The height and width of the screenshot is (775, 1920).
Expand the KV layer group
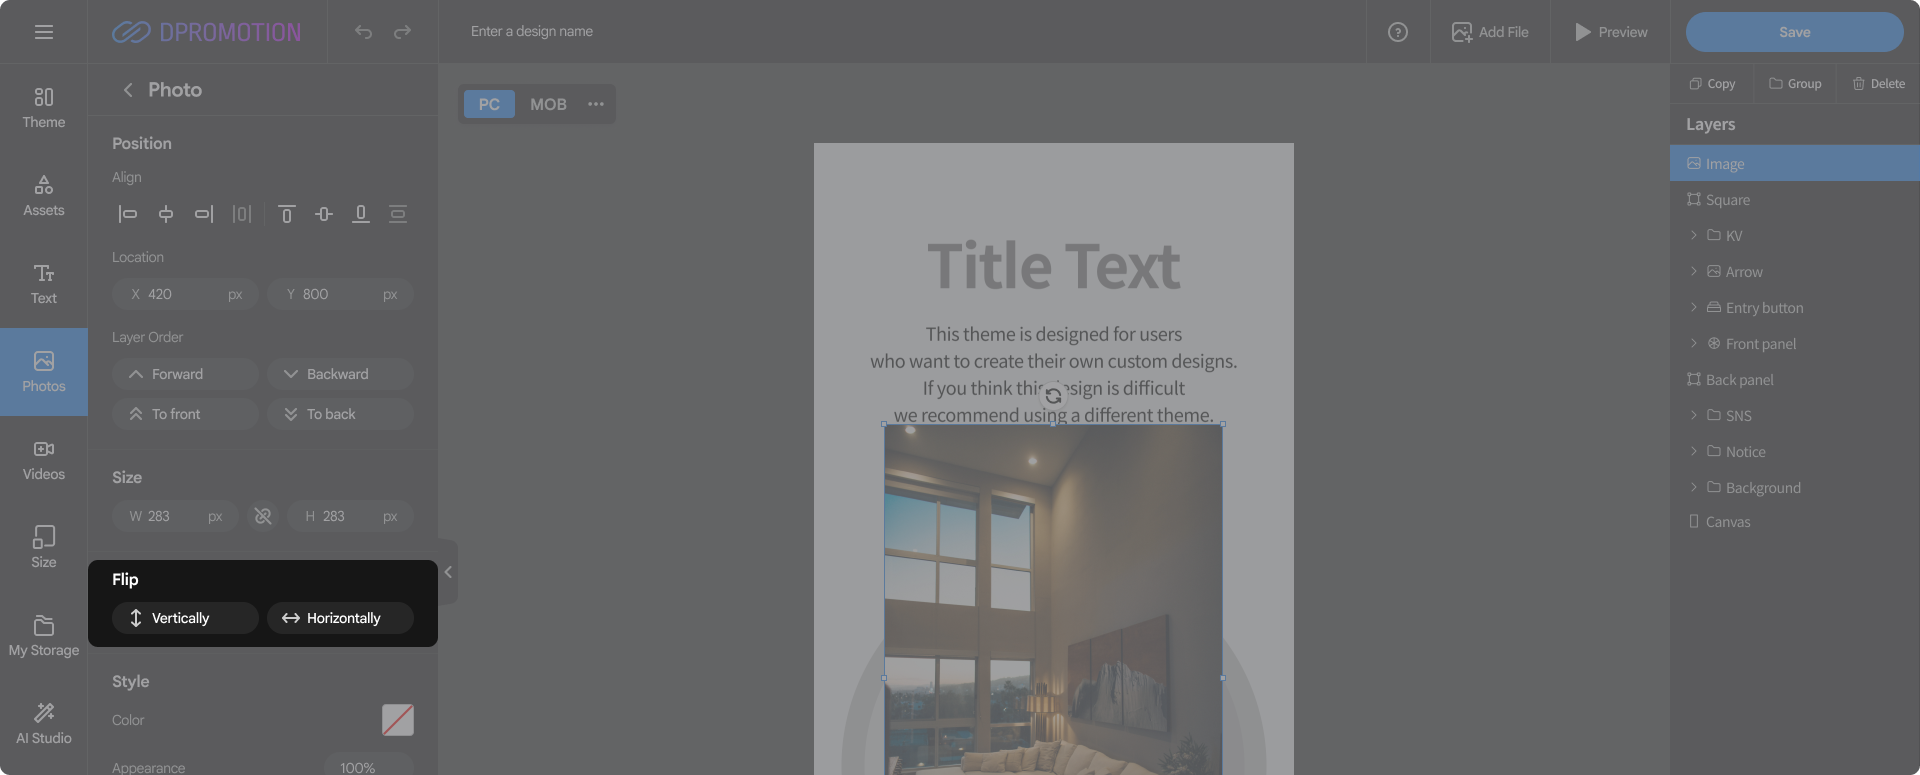1694,236
